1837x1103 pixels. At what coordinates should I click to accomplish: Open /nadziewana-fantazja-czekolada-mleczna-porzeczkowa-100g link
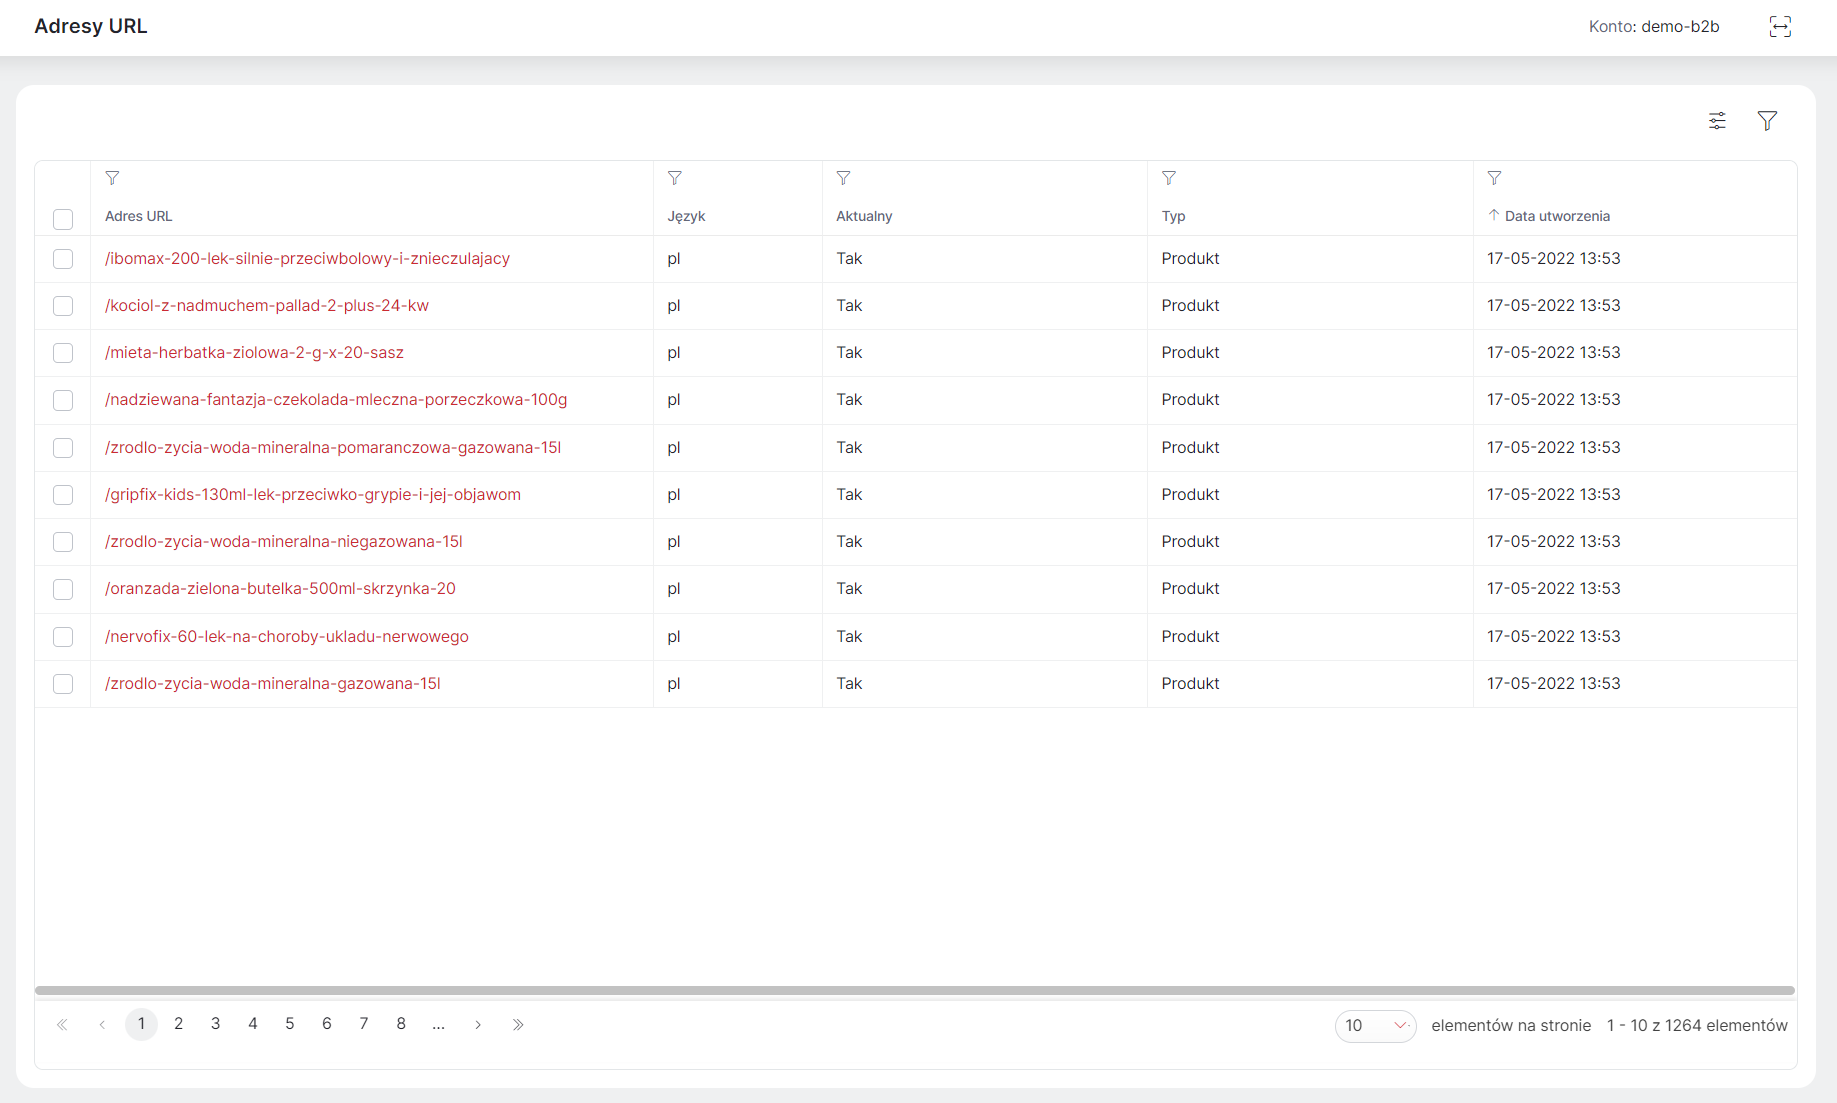pos(336,399)
